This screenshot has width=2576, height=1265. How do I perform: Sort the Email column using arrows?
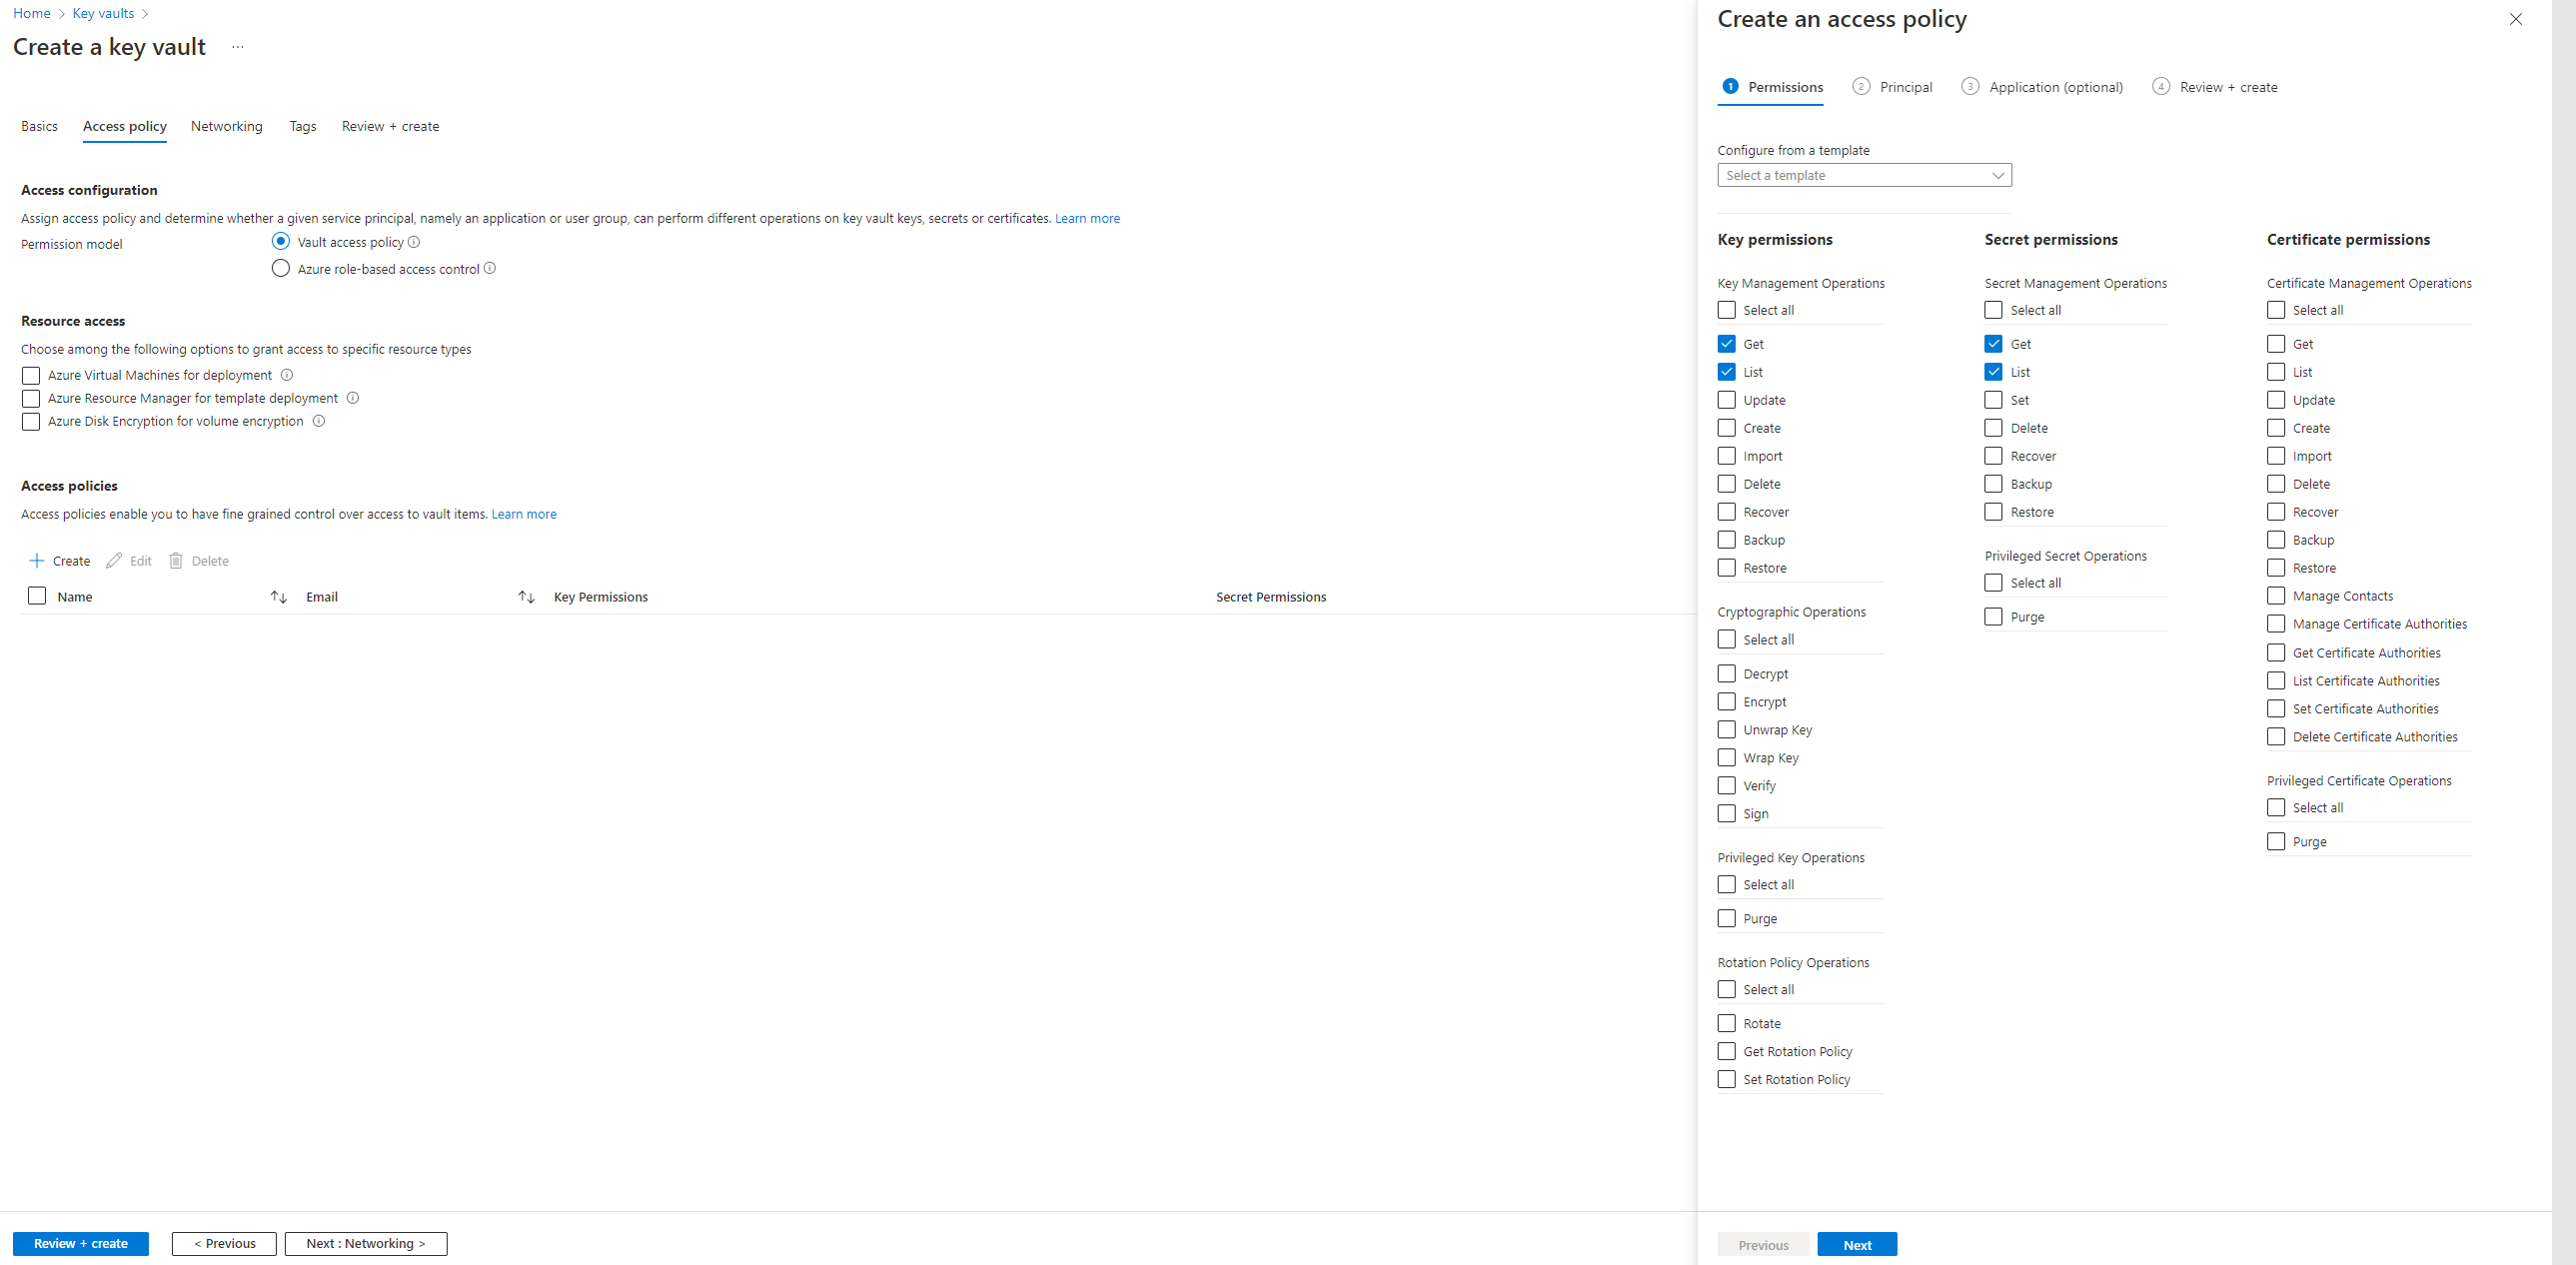point(526,597)
